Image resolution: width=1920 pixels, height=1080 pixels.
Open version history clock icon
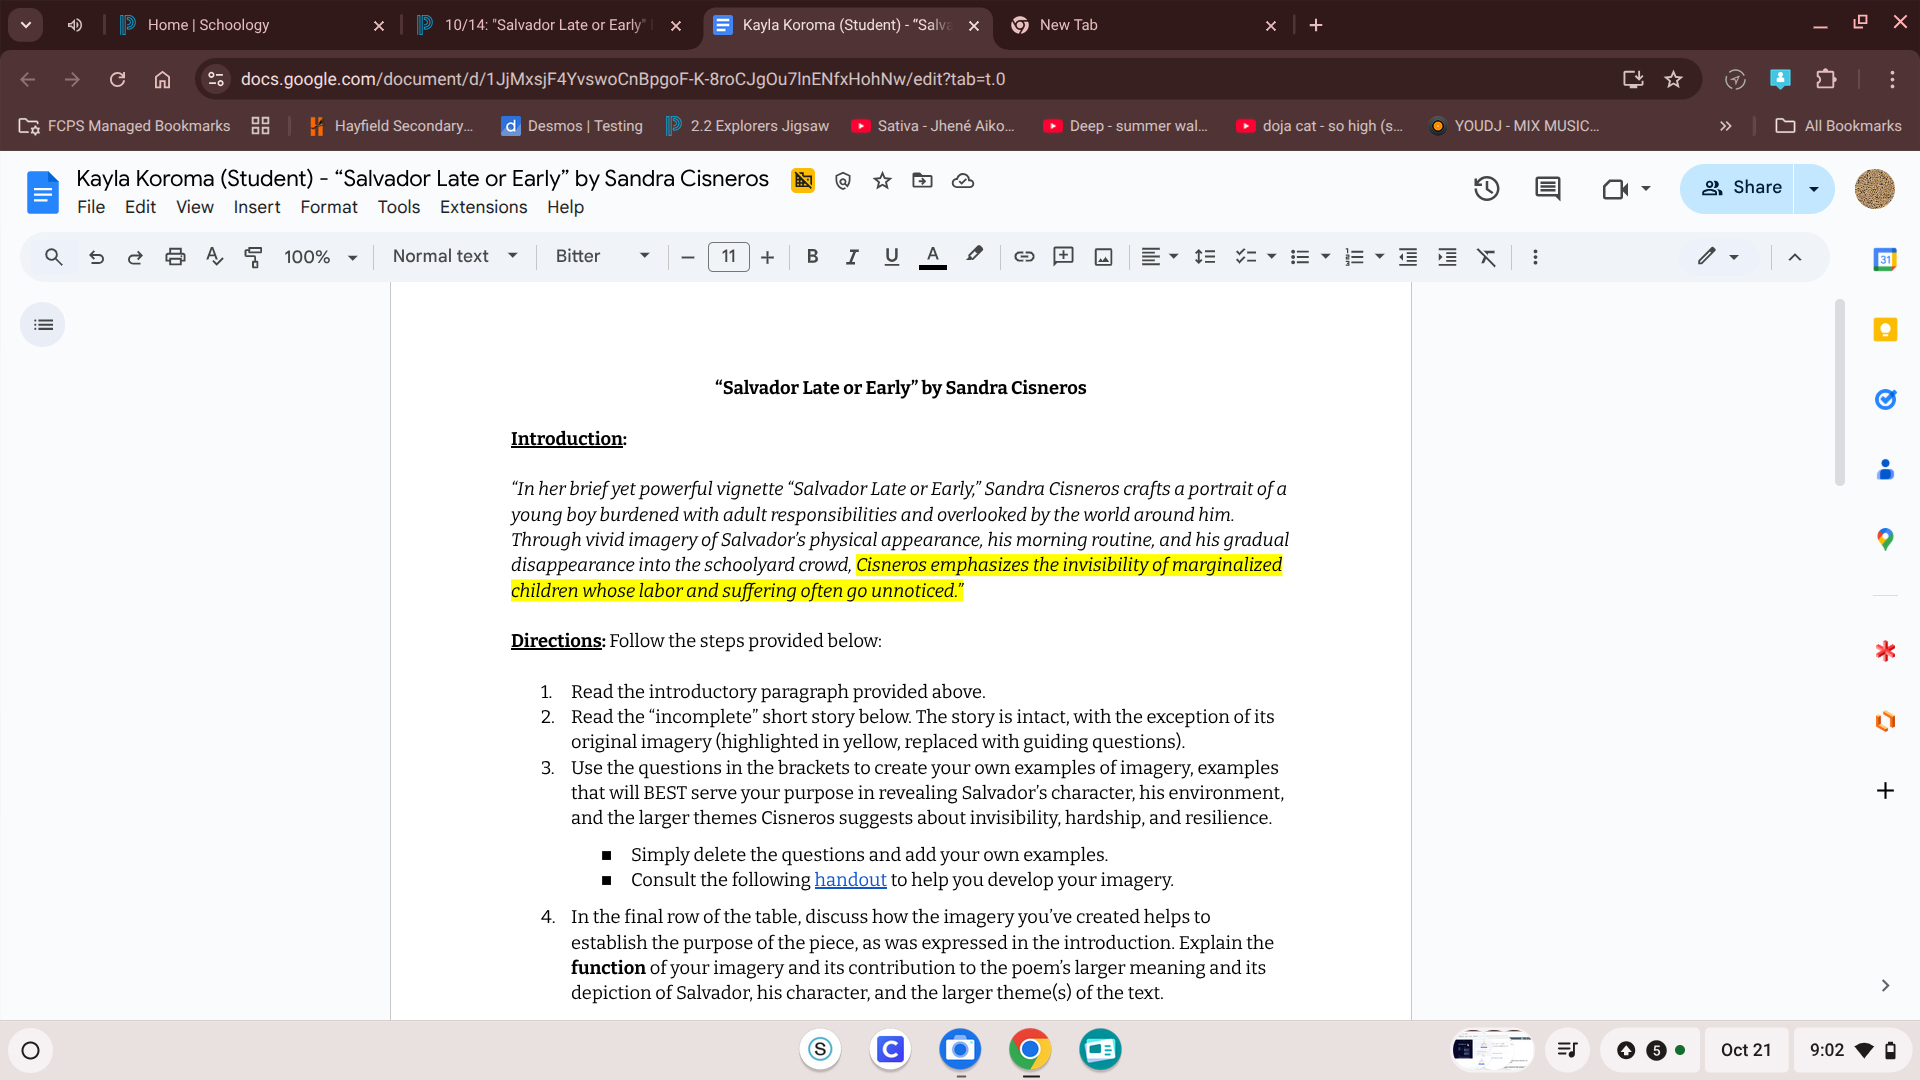click(1486, 188)
